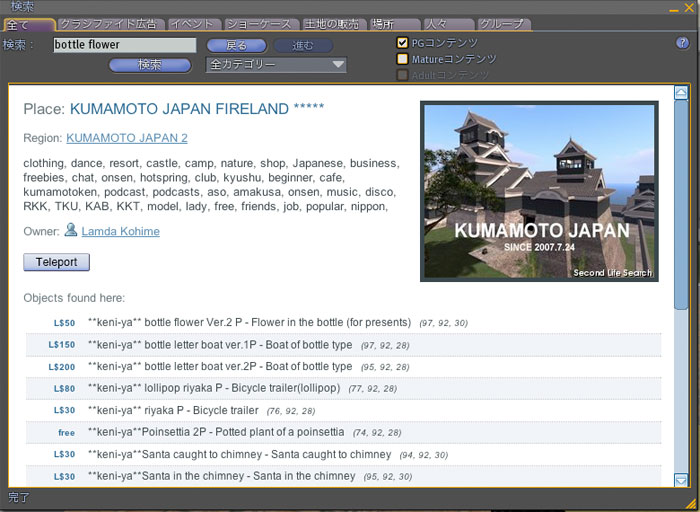The image size is (700, 512).
Task: Toggle the PG content checkbox
Action: click(x=403, y=43)
